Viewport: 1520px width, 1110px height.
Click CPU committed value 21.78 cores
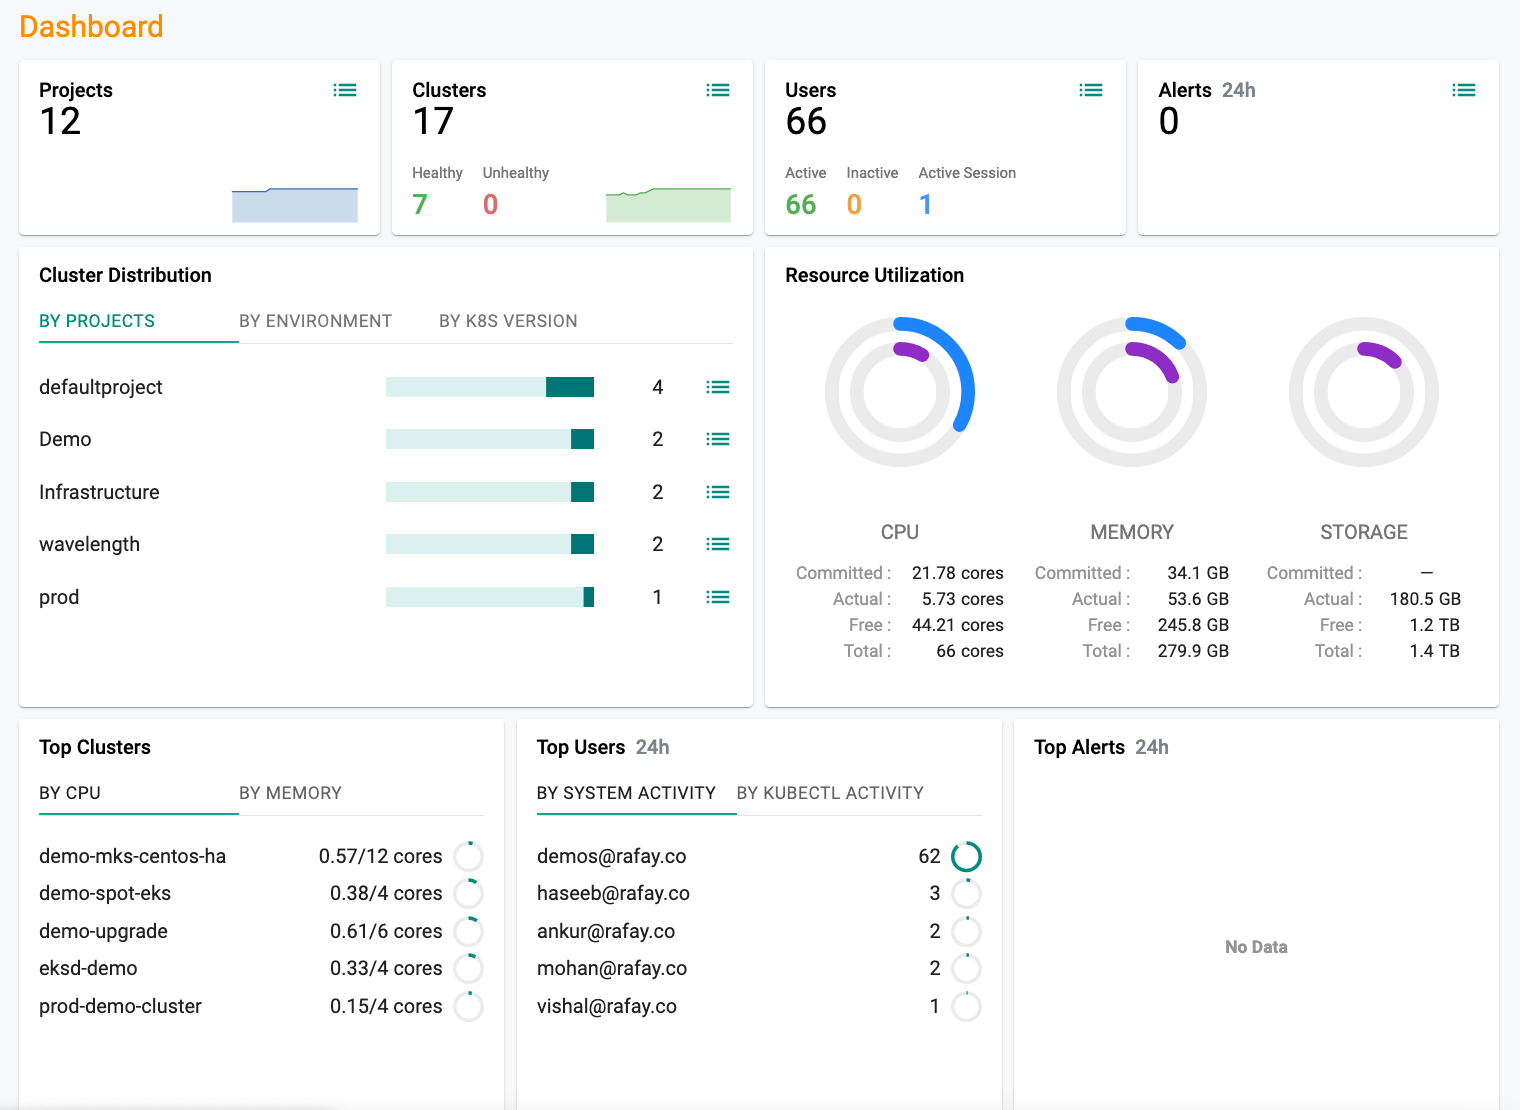coord(957,573)
